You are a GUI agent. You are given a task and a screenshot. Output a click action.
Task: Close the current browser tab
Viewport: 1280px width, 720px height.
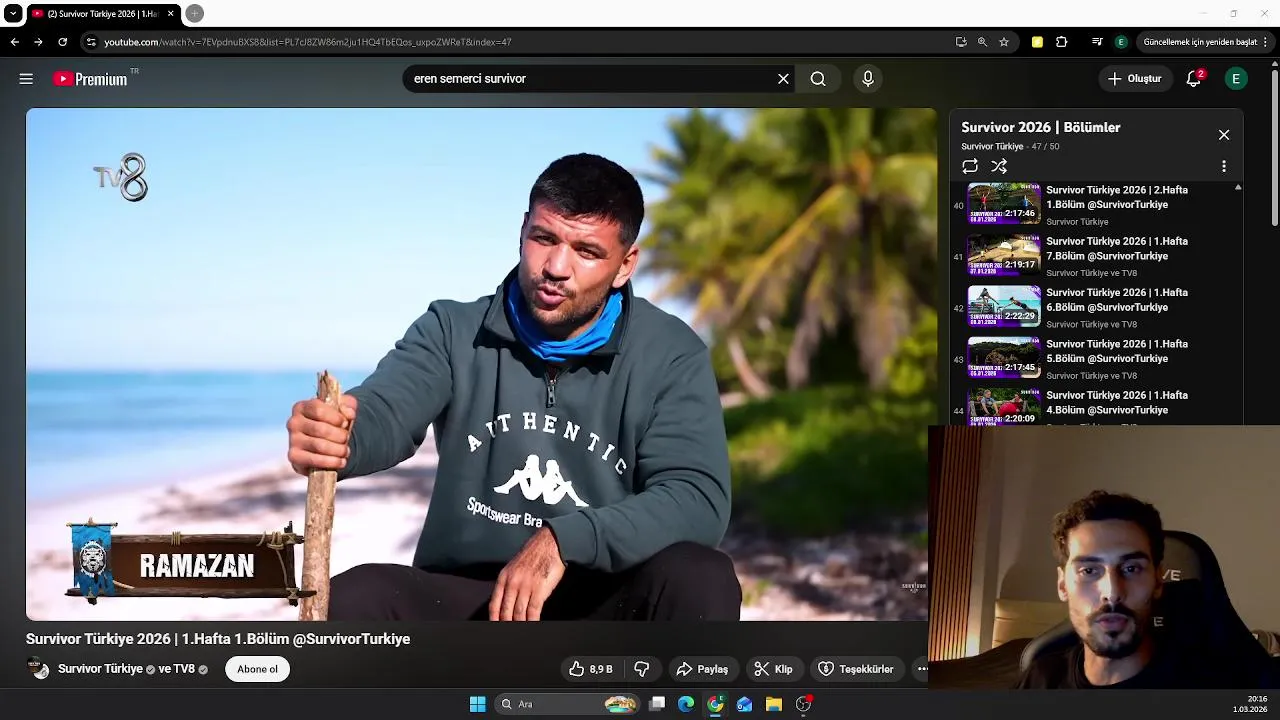point(171,14)
